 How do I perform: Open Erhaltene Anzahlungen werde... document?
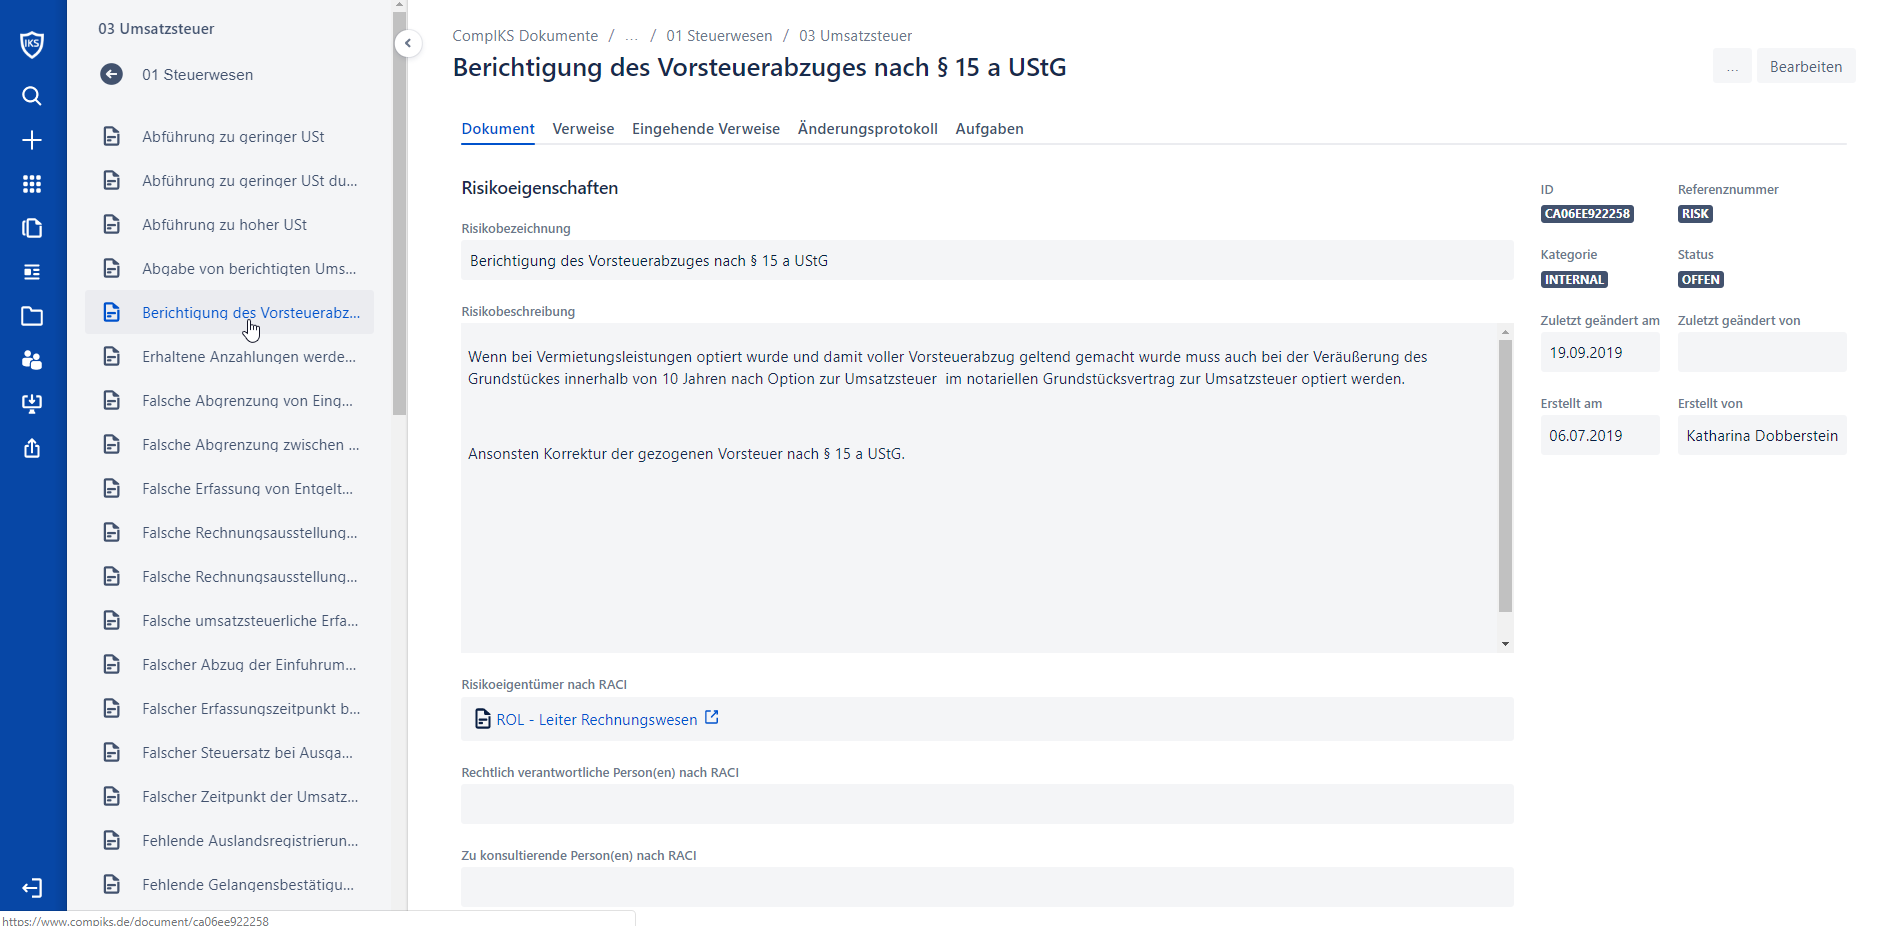click(230, 356)
